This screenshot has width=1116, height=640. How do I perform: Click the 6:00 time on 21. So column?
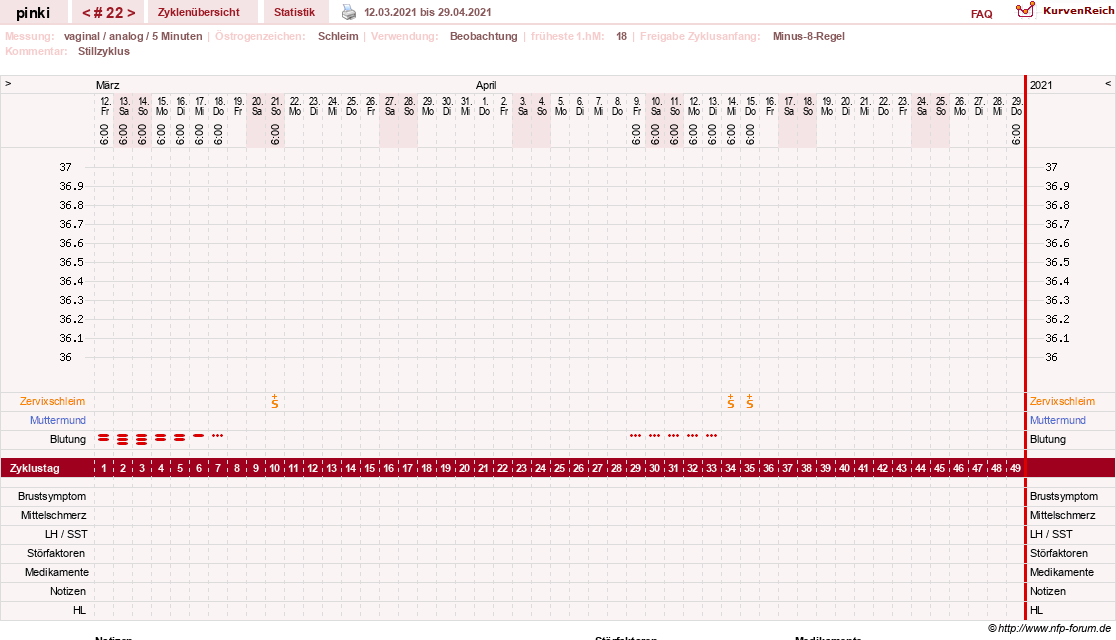click(x=275, y=134)
